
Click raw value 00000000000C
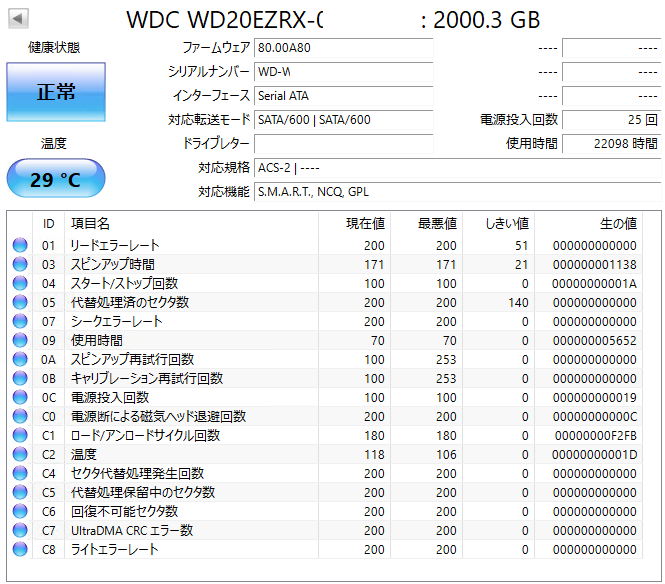tap(595, 416)
